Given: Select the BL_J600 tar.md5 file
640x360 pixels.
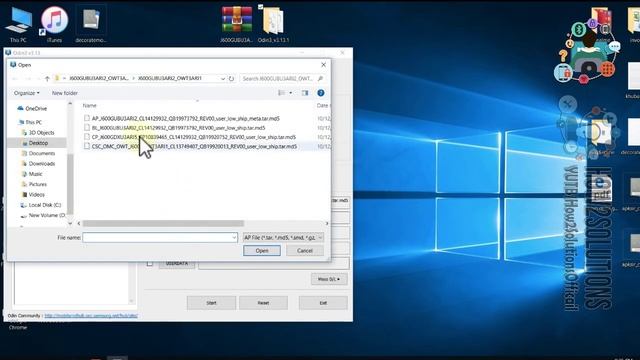Looking at the screenshot, I should coord(178,128).
